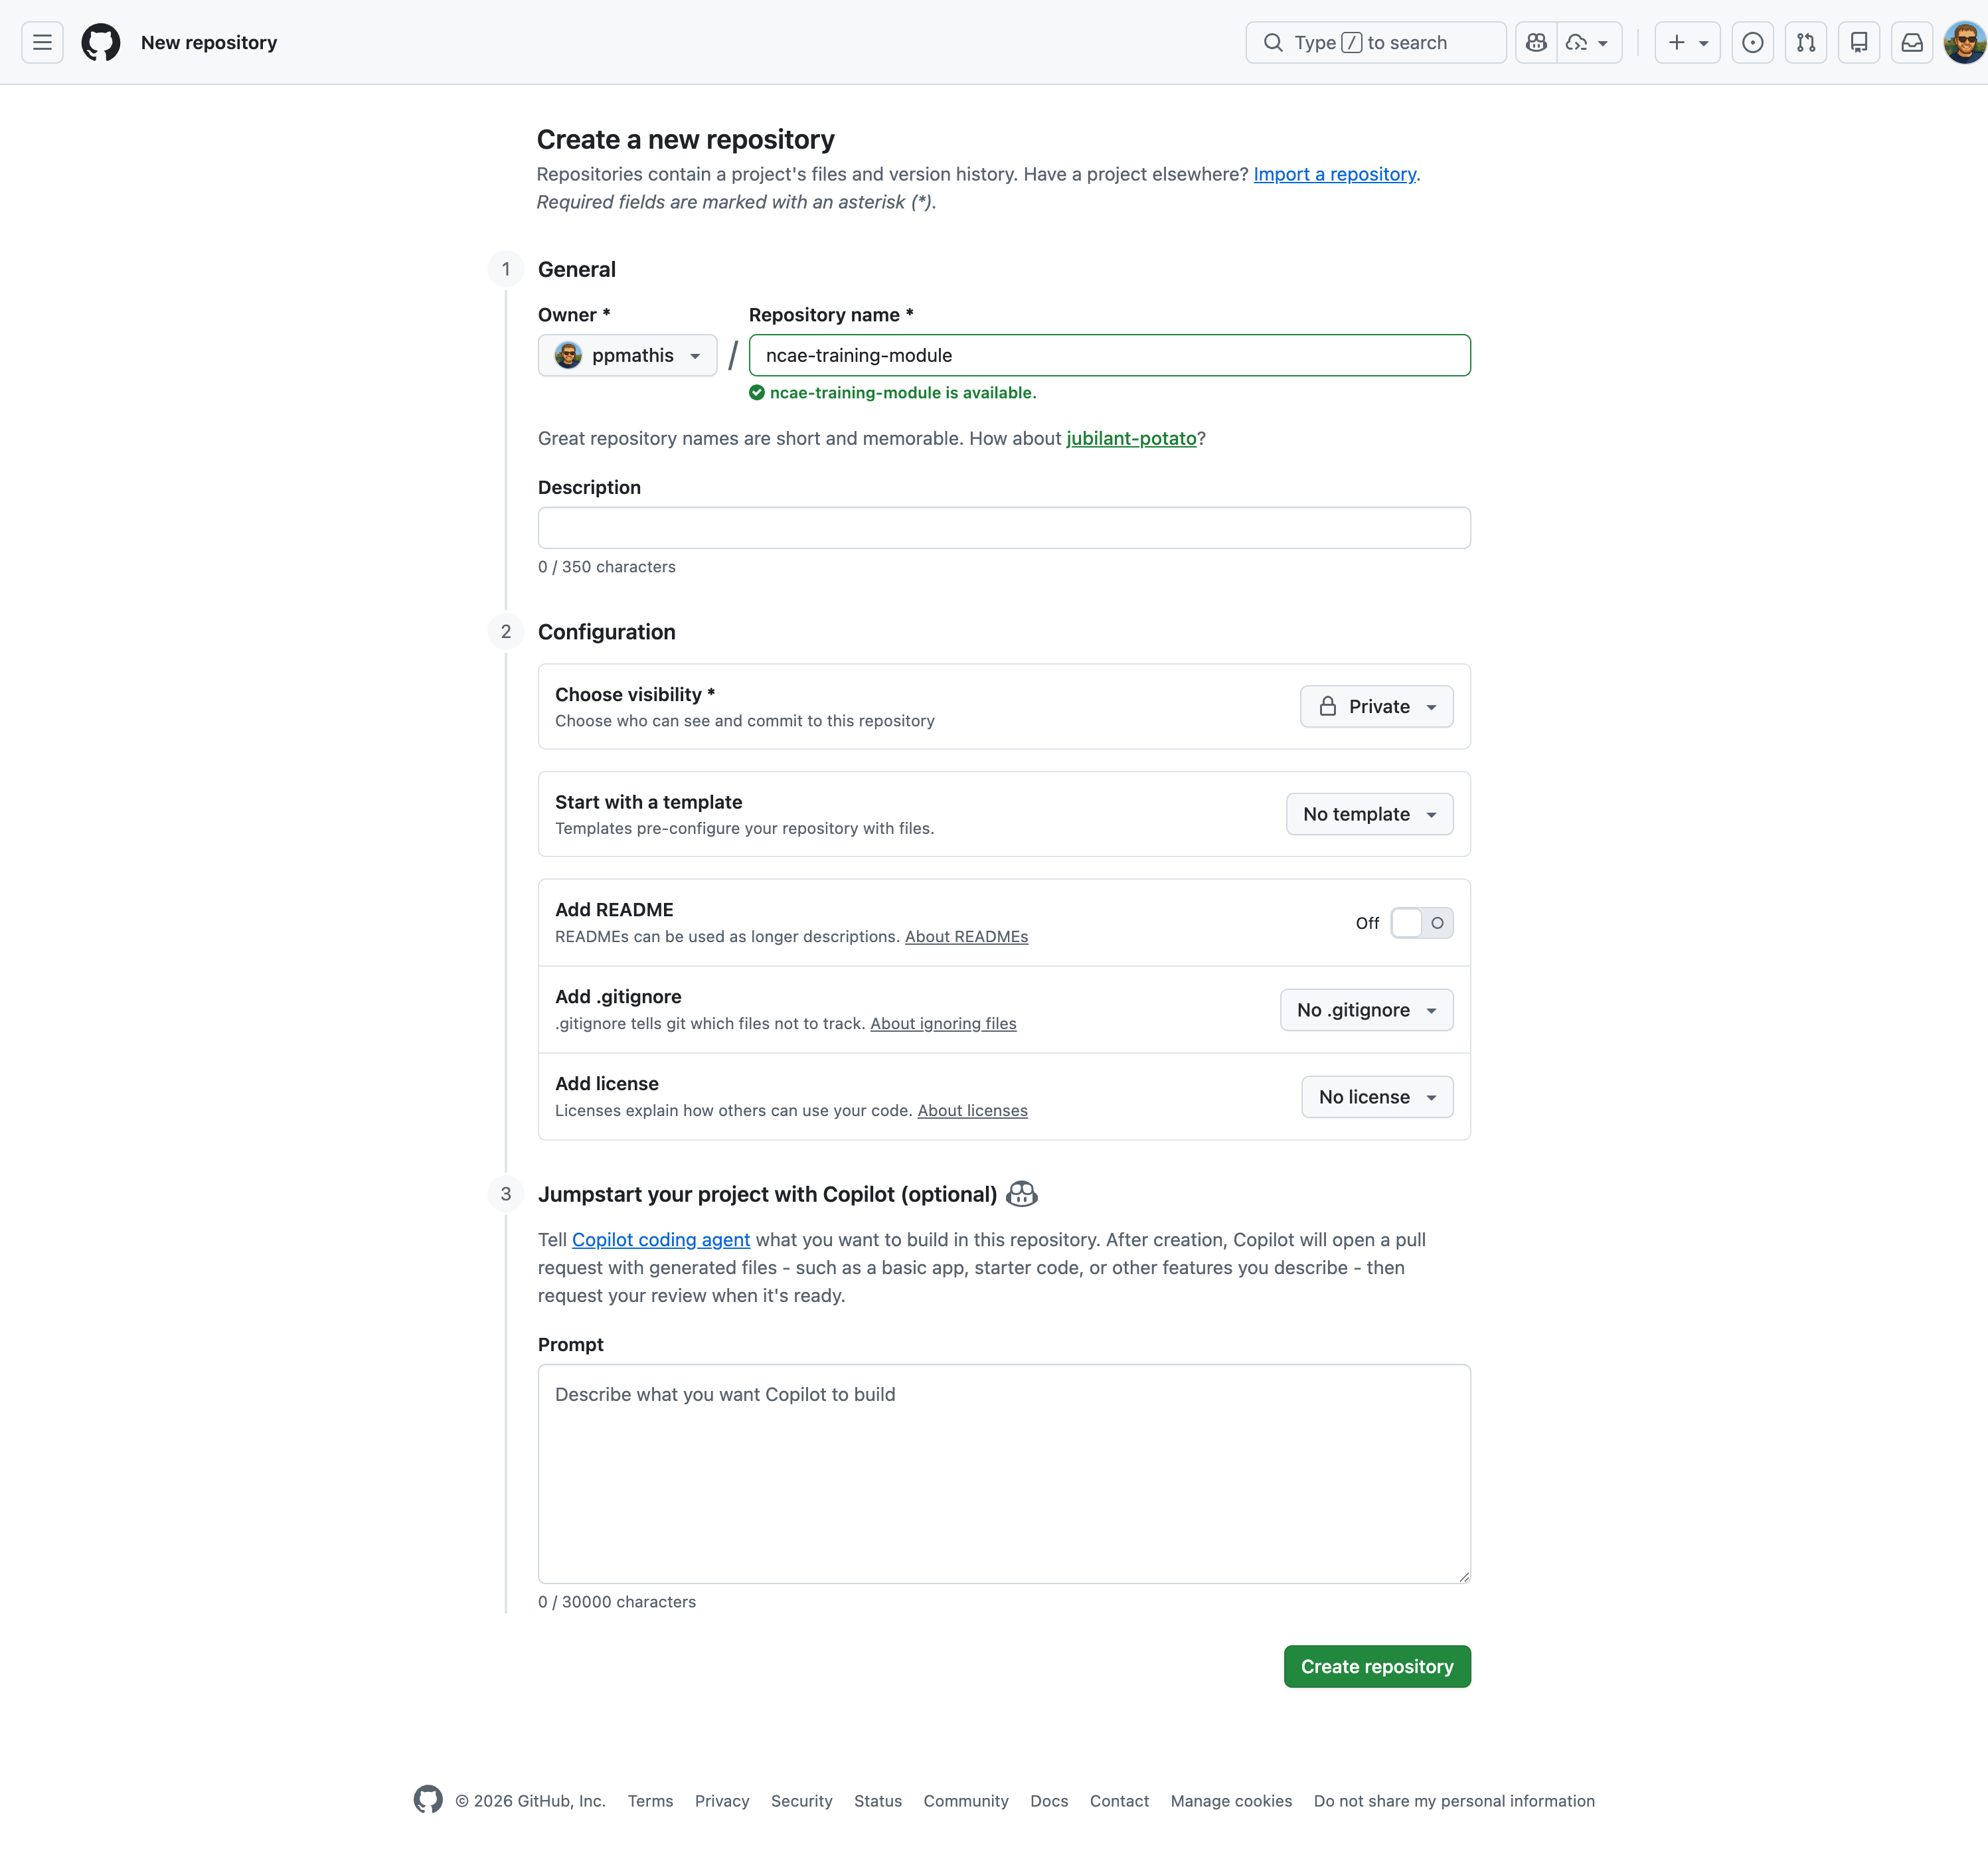Click into the Copilot Prompt text area
Screen dimensions: 1988x1871
pyautogui.click(x=1004, y=1473)
